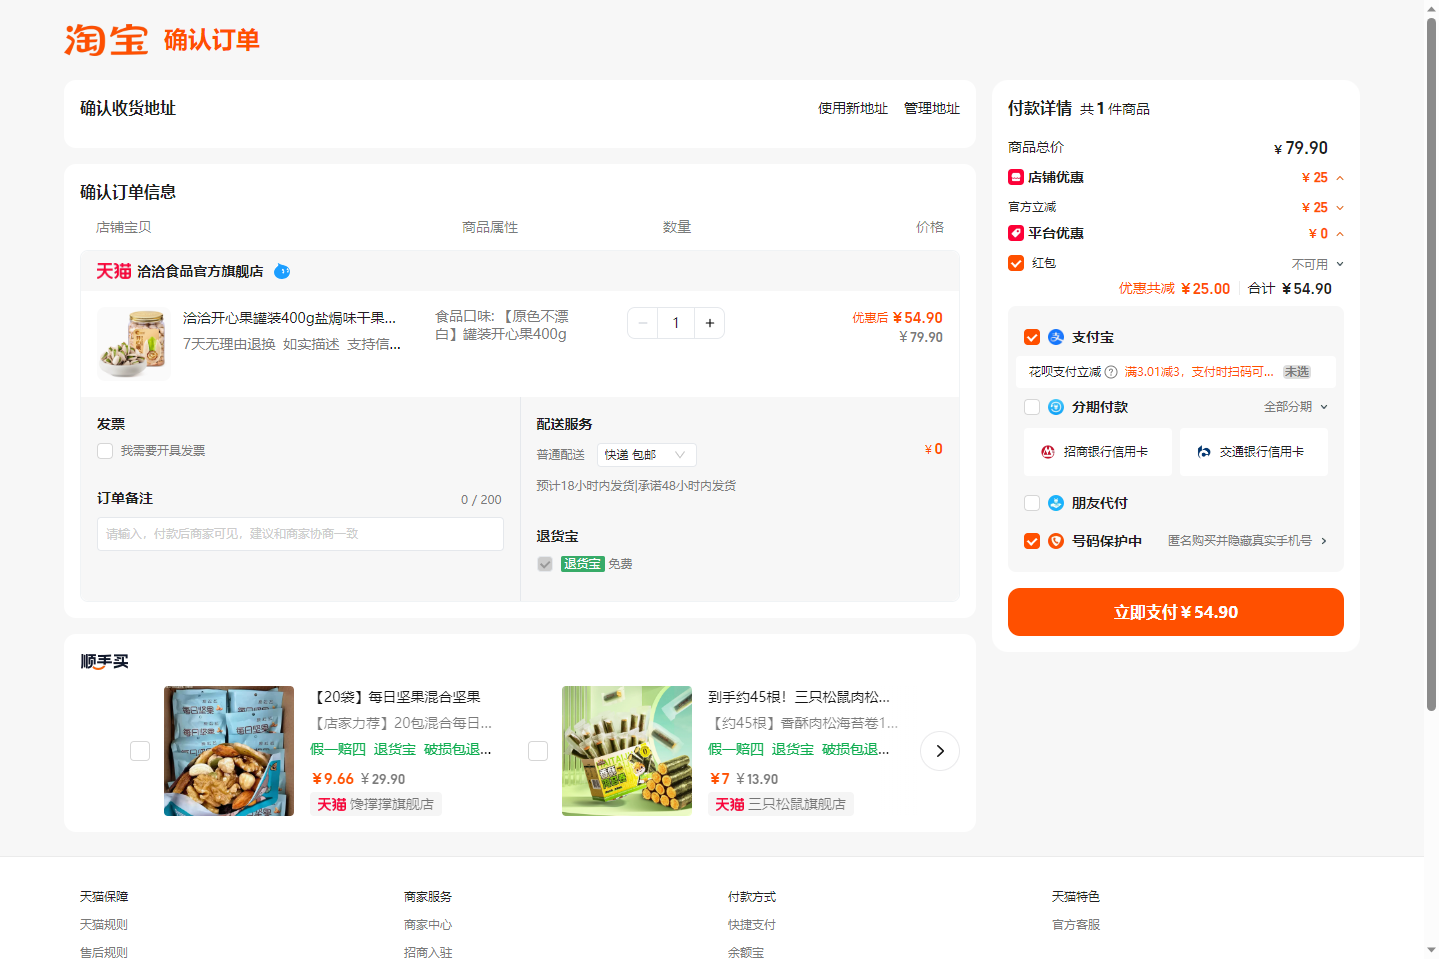Click the 退货宝 green badge
Viewport: 1439px width, 959px height.
coord(582,564)
